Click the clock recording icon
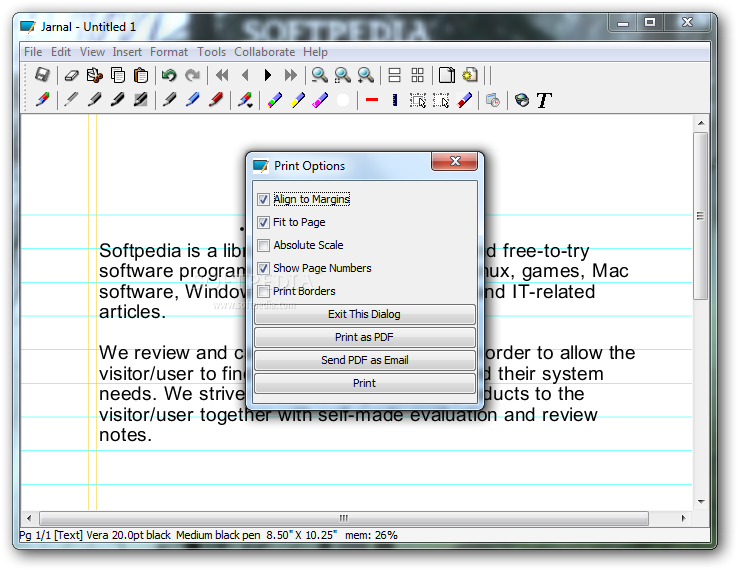 click(x=493, y=100)
